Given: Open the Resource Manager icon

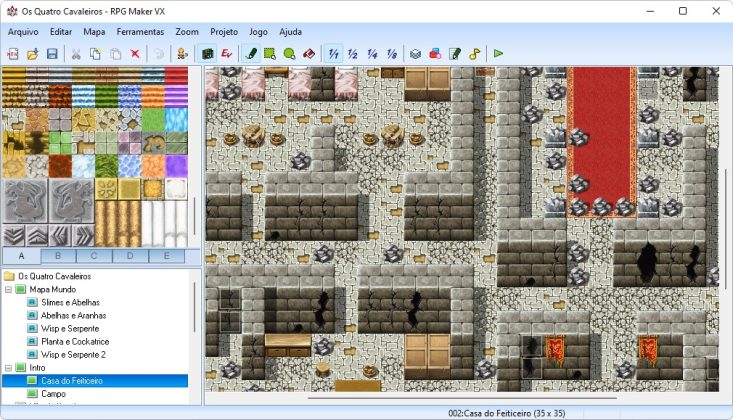Looking at the screenshot, I should click(x=415, y=54).
